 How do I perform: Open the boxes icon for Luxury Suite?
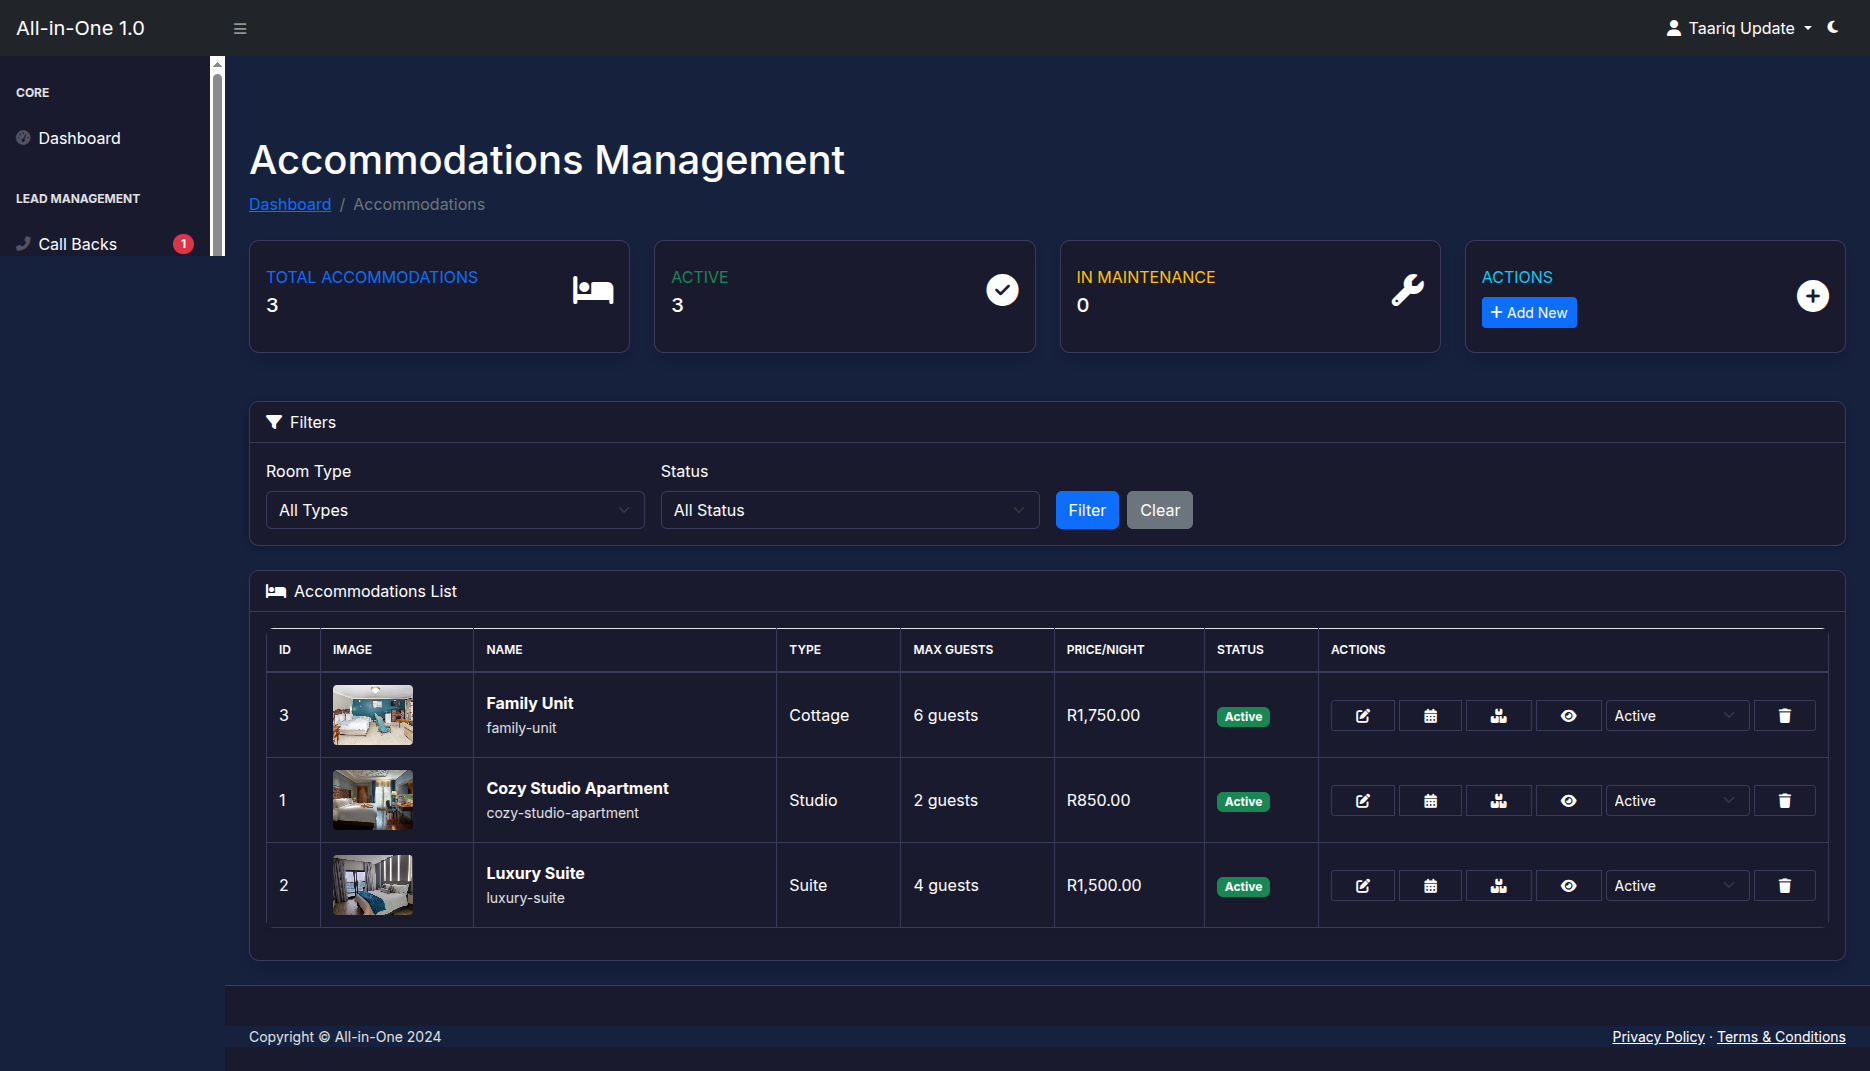coord(1498,886)
